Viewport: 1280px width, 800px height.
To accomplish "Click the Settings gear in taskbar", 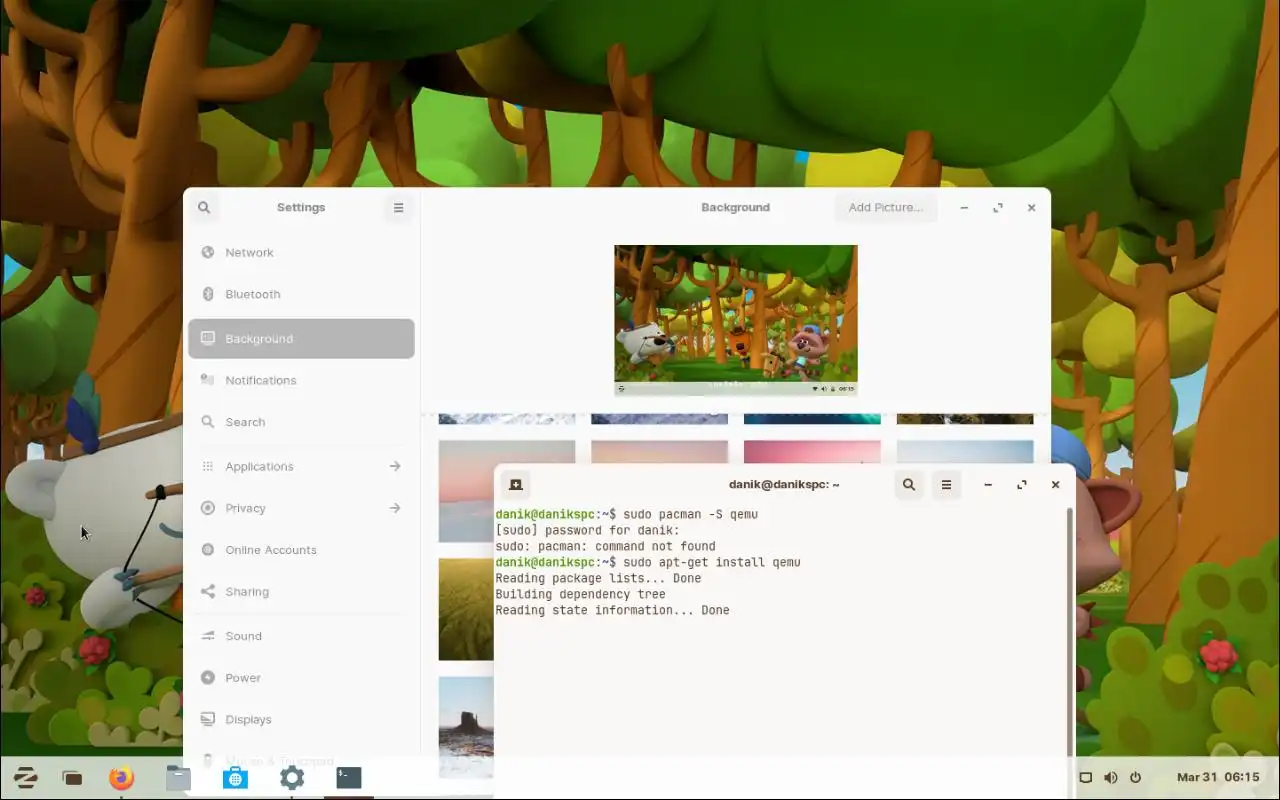I will pos(292,778).
